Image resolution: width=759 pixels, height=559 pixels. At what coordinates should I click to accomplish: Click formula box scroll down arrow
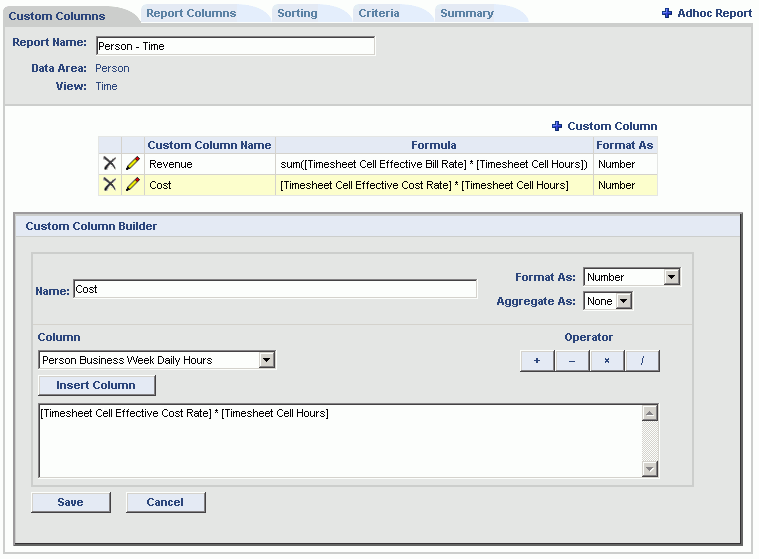point(650,468)
